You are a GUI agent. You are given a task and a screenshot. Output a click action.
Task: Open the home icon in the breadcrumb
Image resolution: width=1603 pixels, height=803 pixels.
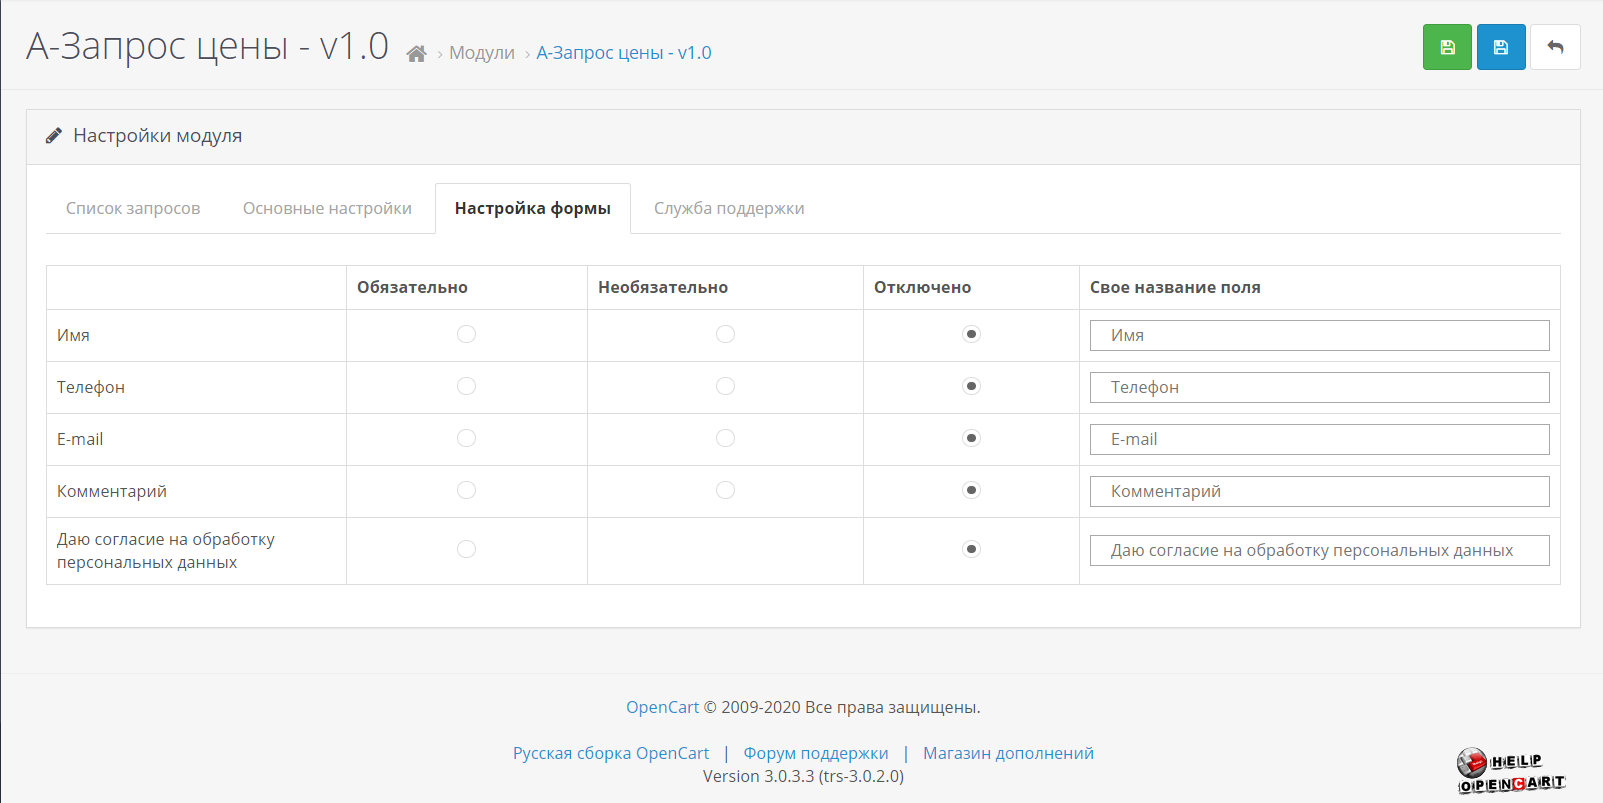coord(417,53)
